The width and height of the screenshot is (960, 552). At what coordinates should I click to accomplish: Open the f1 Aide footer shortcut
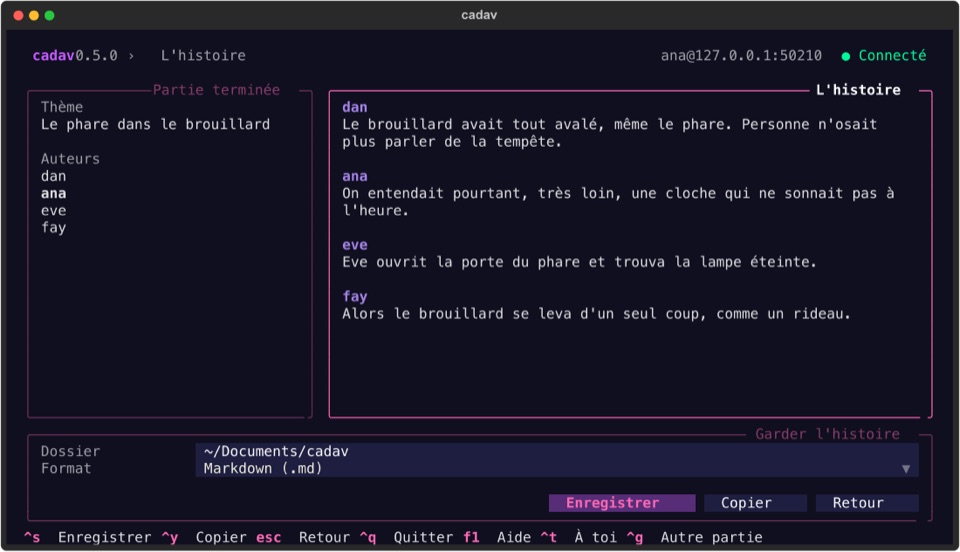pyautogui.click(x=497, y=537)
